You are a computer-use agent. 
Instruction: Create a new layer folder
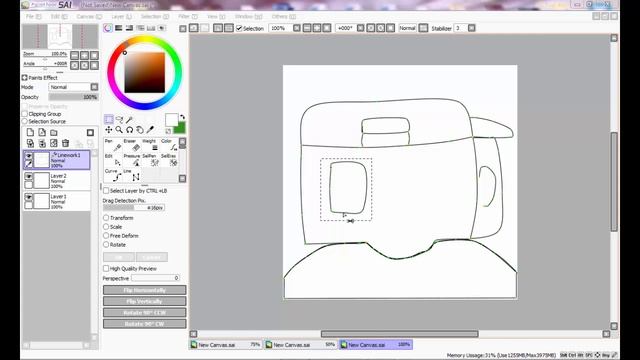coord(54,132)
